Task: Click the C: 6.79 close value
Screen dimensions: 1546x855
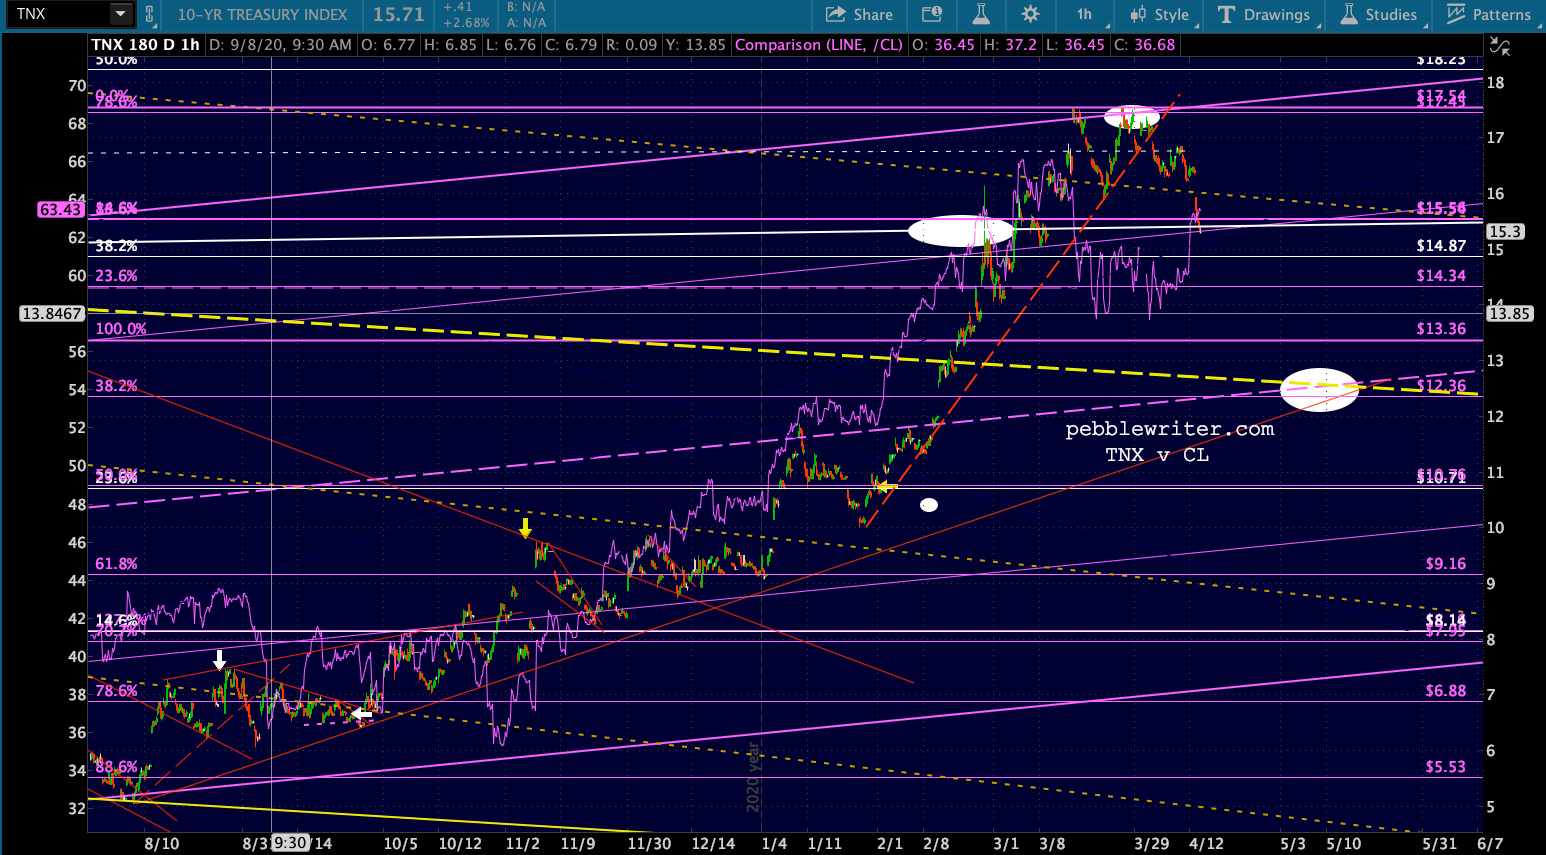Action: pos(570,45)
